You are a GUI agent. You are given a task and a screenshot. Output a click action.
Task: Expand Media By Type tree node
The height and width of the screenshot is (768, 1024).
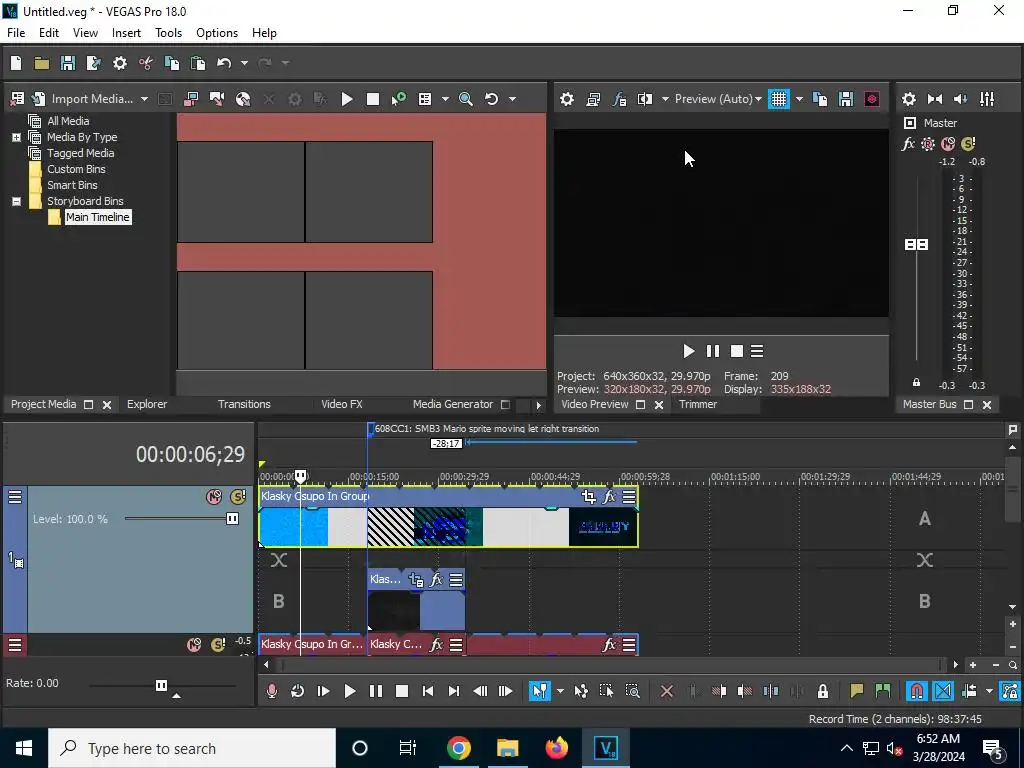tap(16, 137)
